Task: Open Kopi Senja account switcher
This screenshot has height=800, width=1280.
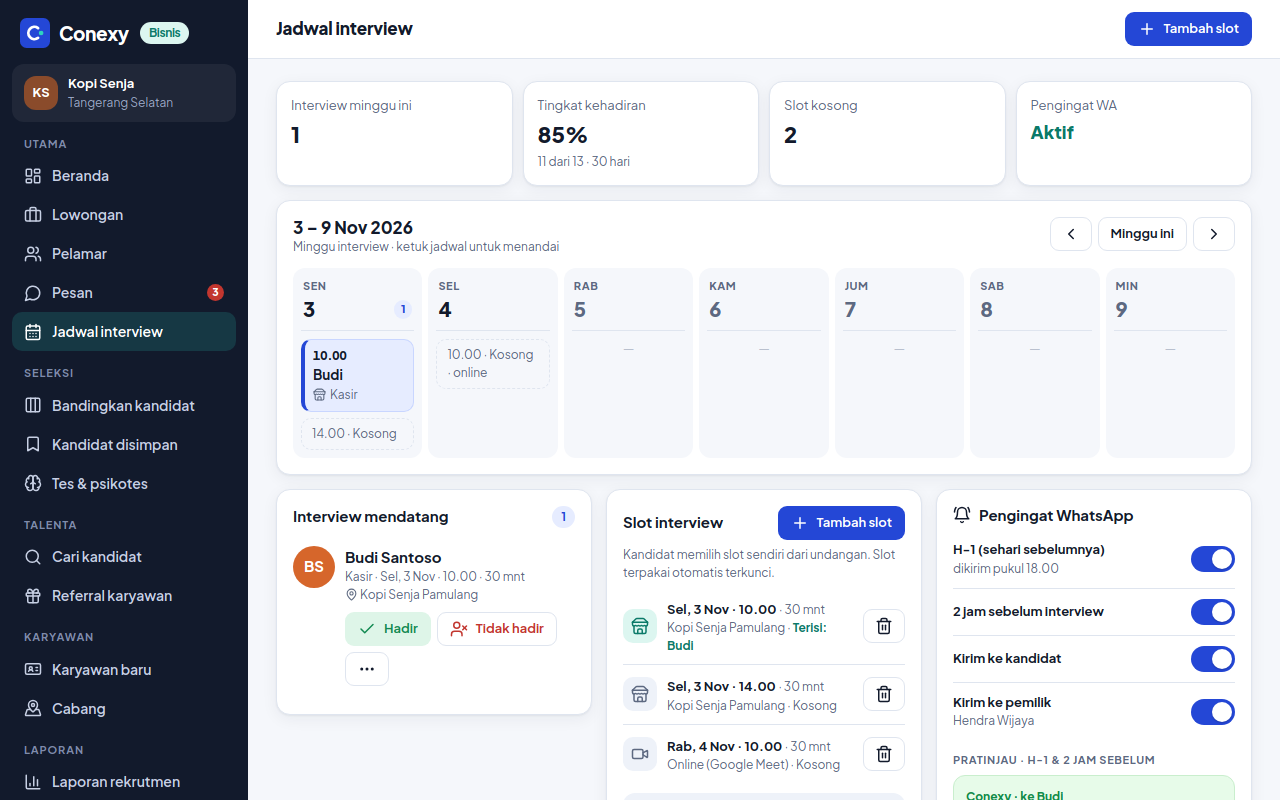Action: coord(124,93)
